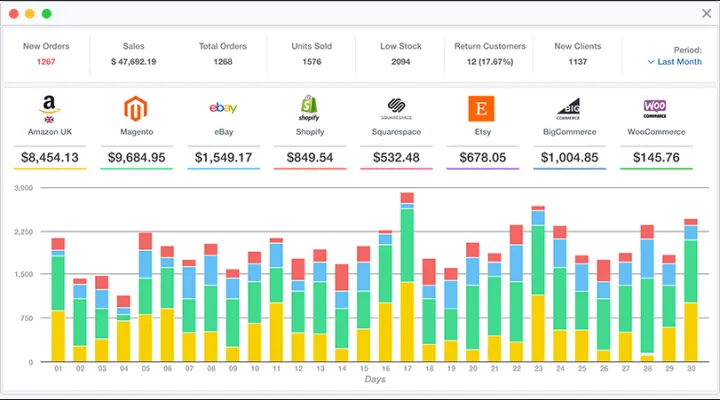720x400 pixels.
Task: Select the BigCommerce $1,004.85 total
Action: coord(569,158)
